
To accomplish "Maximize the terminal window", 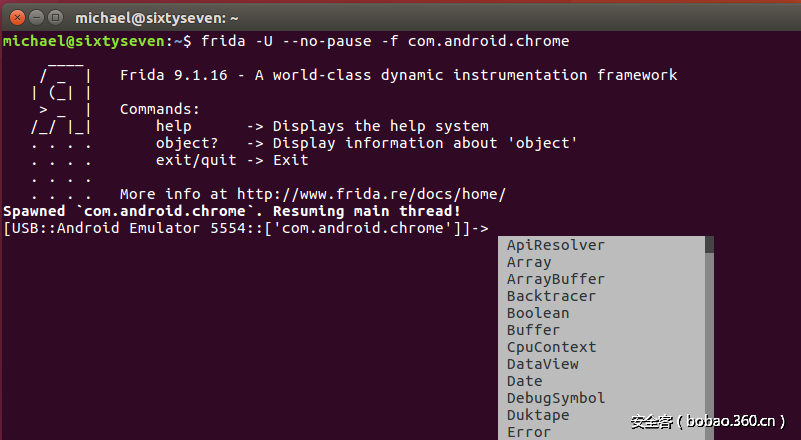I will [54, 17].
